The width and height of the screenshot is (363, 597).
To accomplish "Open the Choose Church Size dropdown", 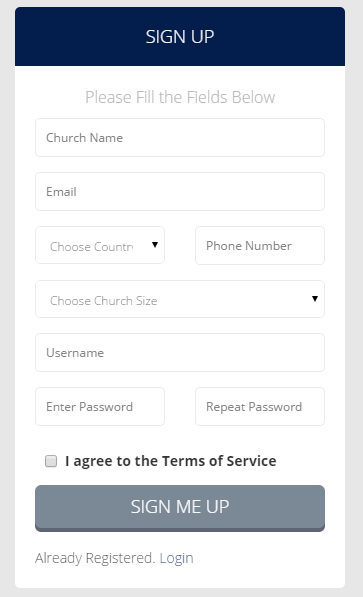I will click(x=180, y=299).
